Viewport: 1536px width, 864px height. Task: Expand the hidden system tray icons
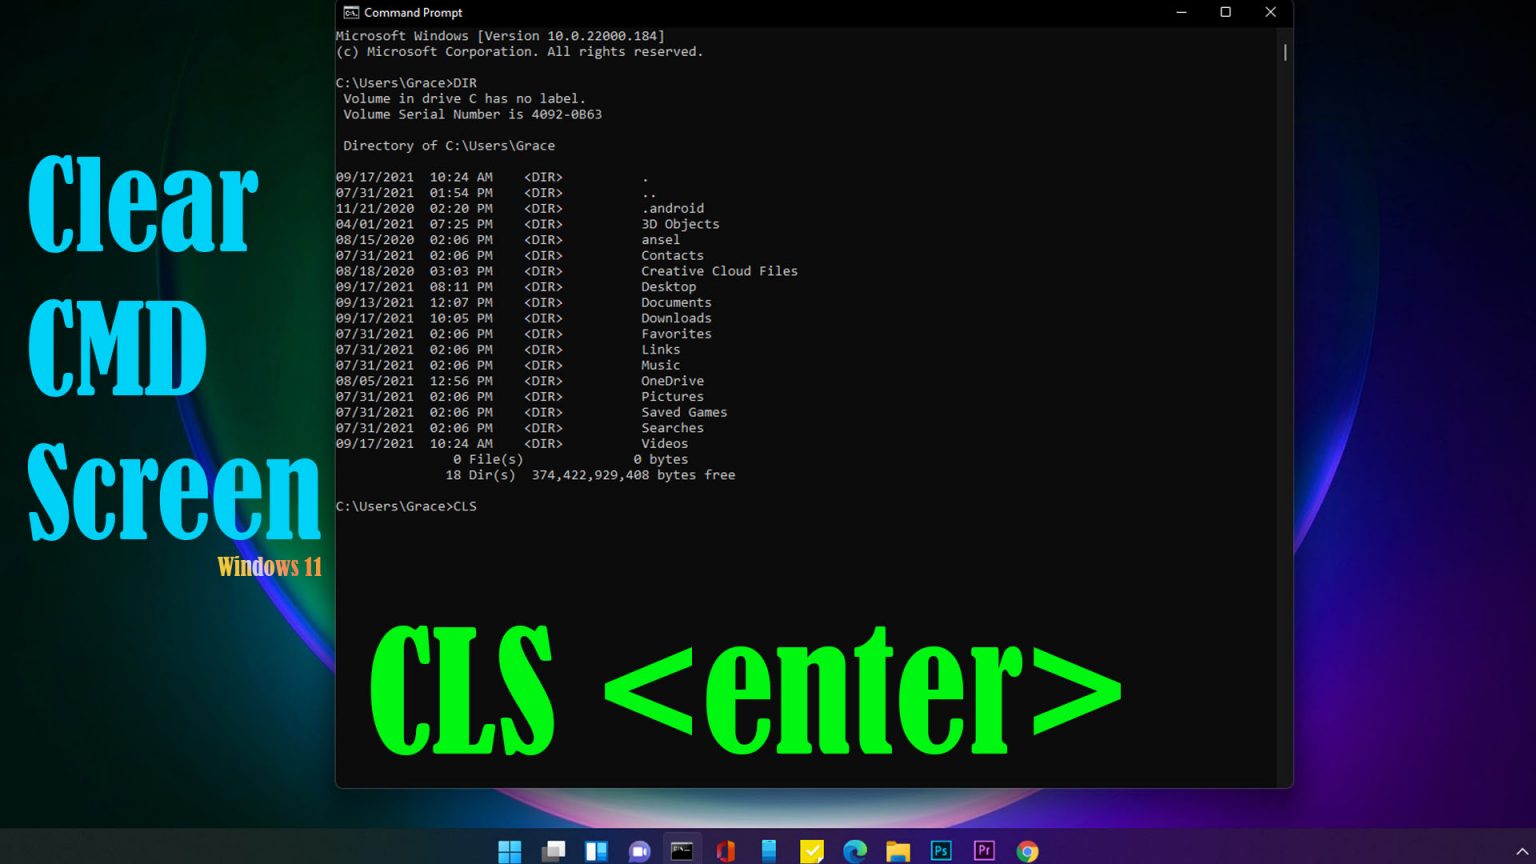[1522, 852]
